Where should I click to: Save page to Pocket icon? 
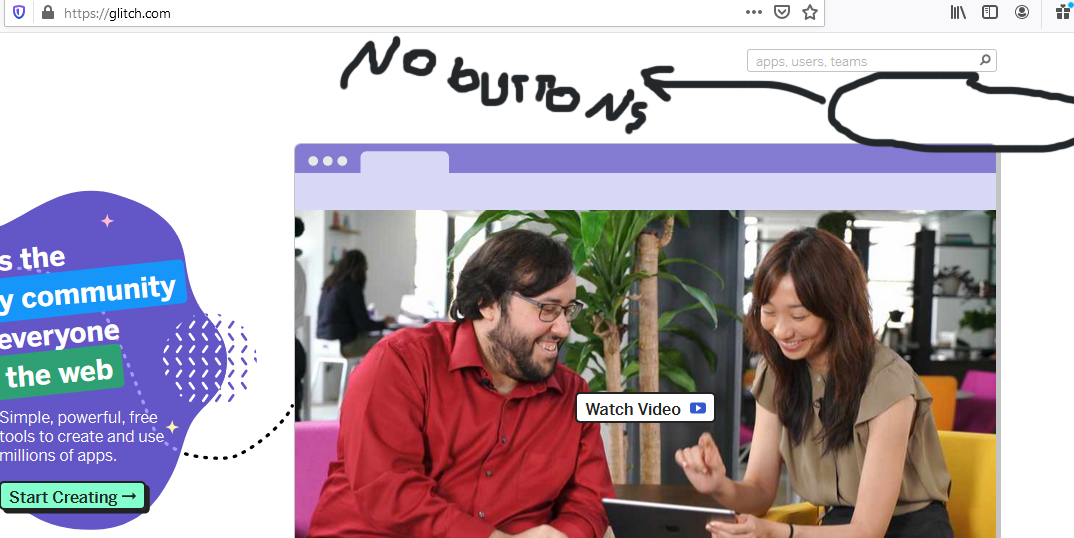pyautogui.click(x=782, y=12)
